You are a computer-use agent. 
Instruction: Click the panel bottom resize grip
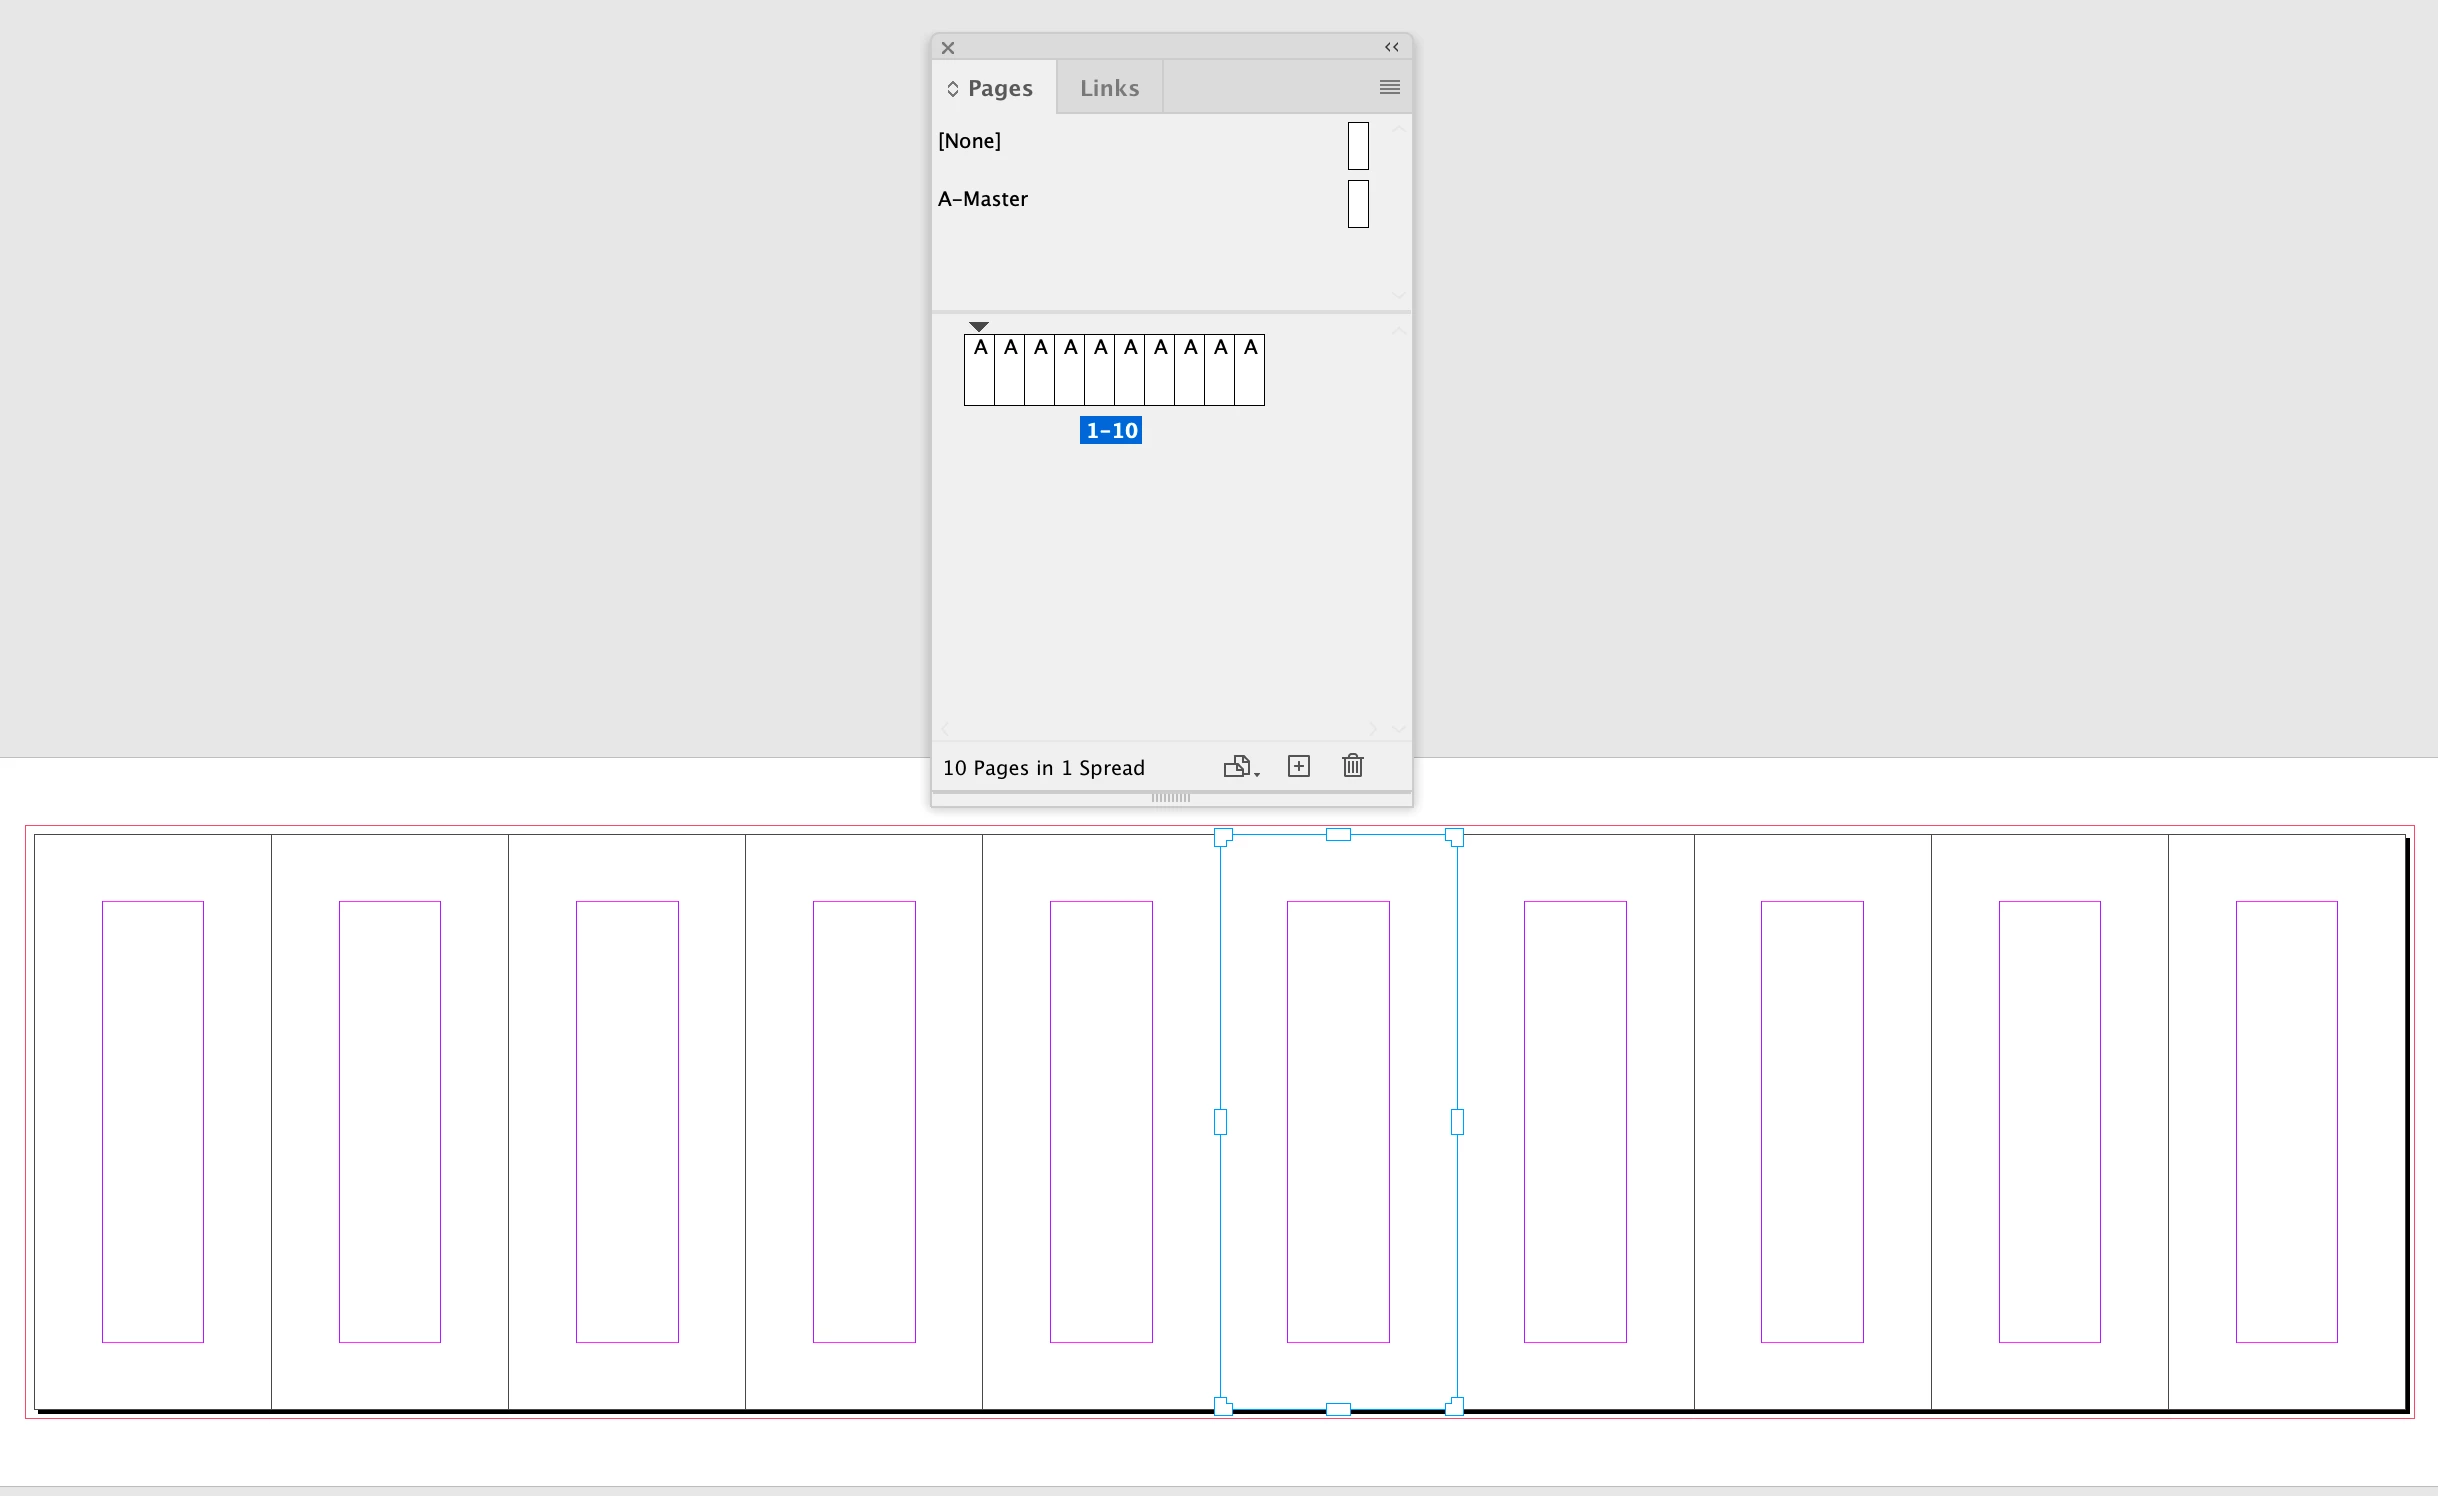(x=1170, y=798)
